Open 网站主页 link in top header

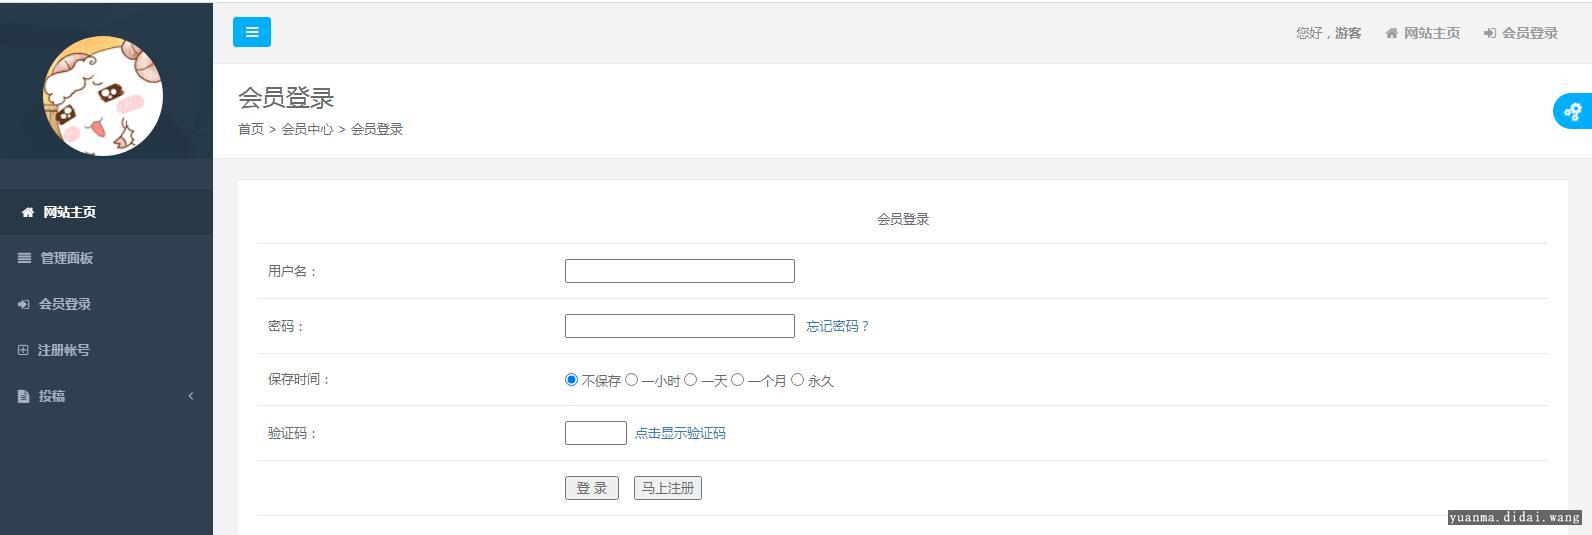point(1423,33)
